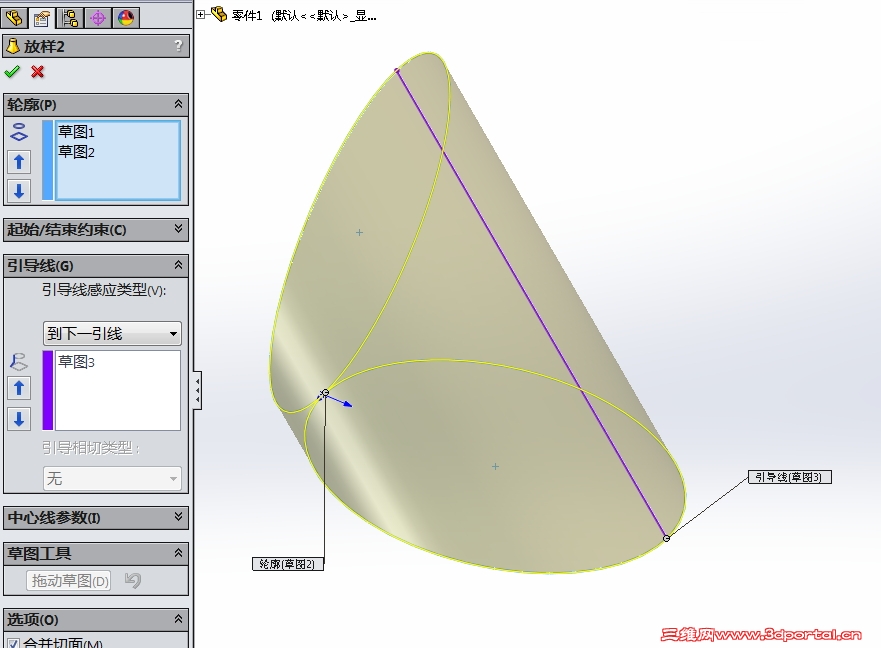Move profile up with arrow button

19,162
